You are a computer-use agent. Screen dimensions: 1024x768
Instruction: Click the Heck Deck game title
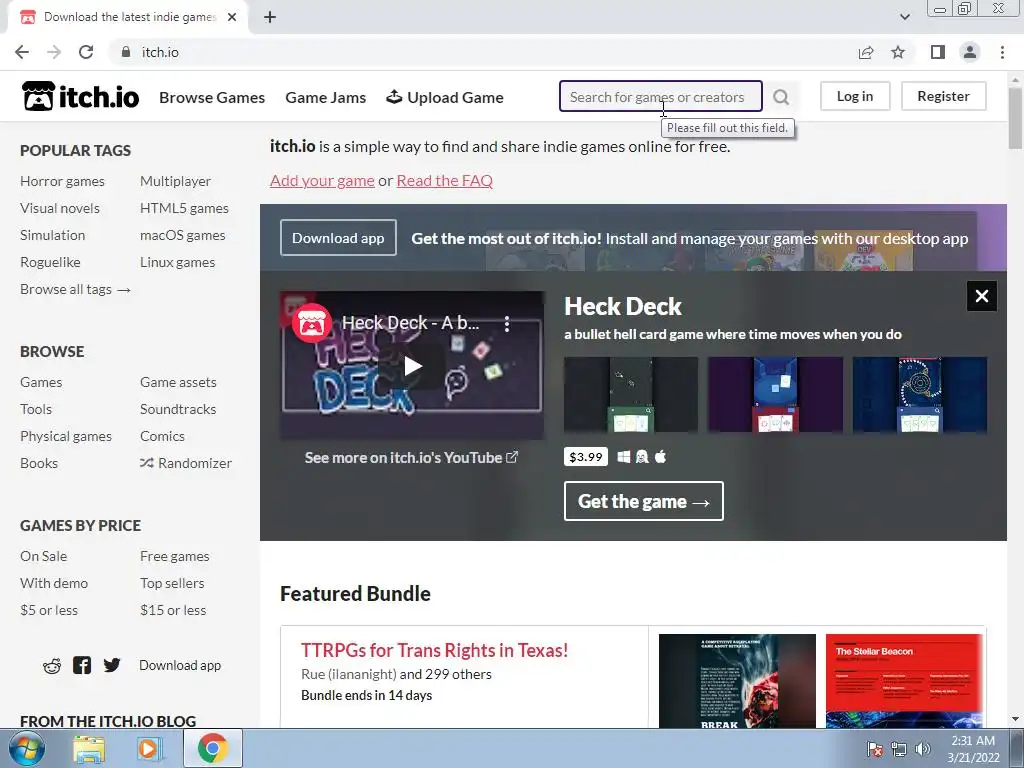(x=623, y=306)
